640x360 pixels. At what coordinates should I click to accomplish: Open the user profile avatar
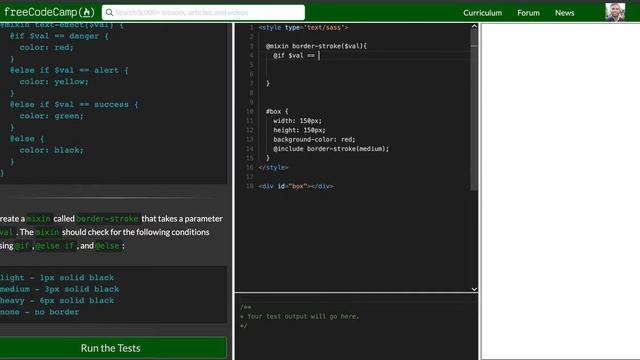coord(615,12)
